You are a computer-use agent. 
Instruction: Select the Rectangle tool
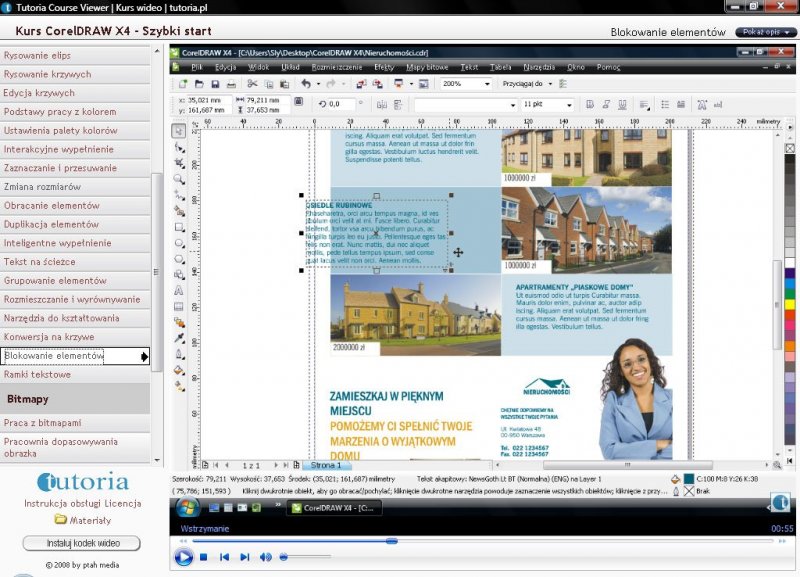[x=179, y=227]
